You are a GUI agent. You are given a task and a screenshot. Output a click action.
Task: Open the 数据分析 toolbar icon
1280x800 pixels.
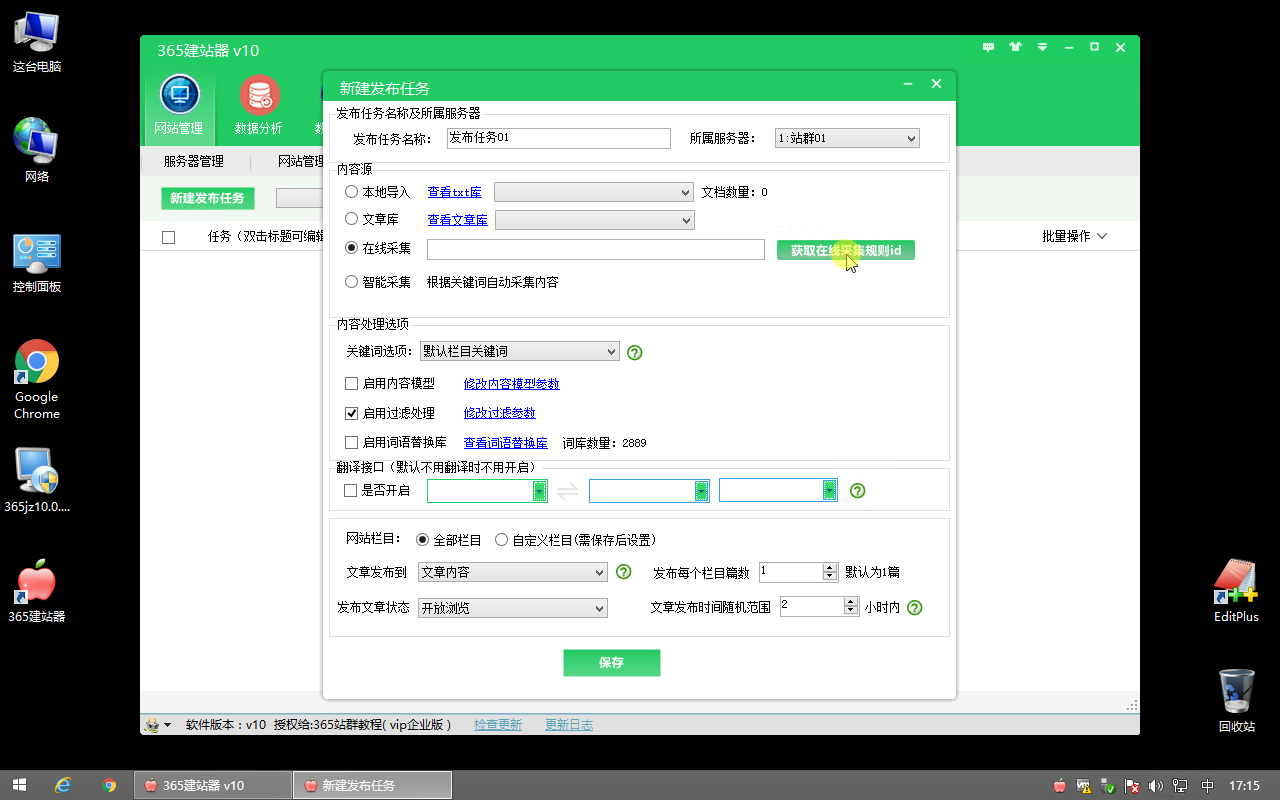point(259,107)
